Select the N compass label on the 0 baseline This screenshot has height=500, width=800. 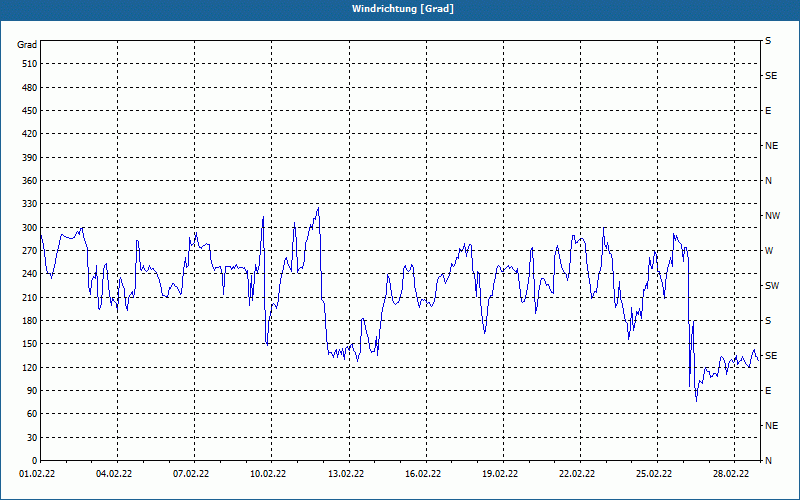click(768, 461)
